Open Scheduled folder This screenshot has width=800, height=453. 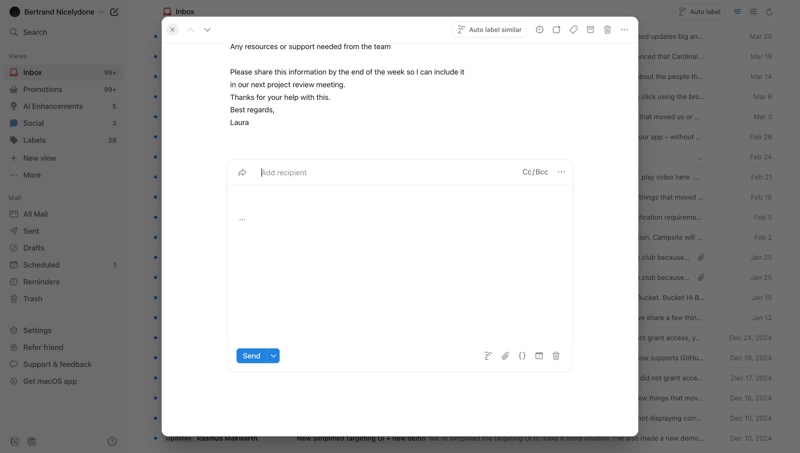(63, 265)
